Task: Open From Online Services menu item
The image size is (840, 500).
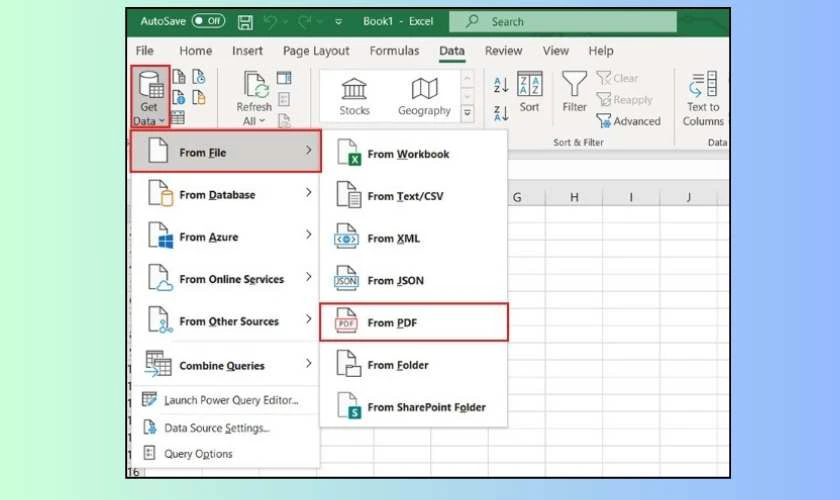Action: [227, 279]
